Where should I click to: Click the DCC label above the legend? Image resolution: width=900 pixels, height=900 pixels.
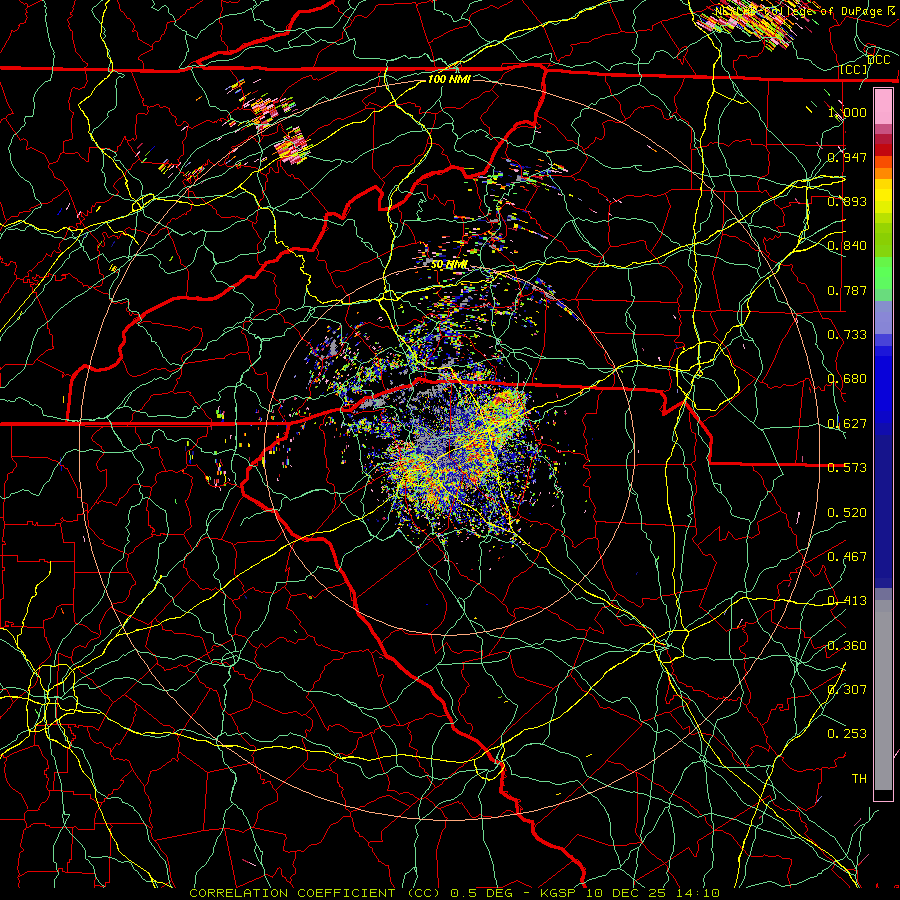(x=879, y=60)
